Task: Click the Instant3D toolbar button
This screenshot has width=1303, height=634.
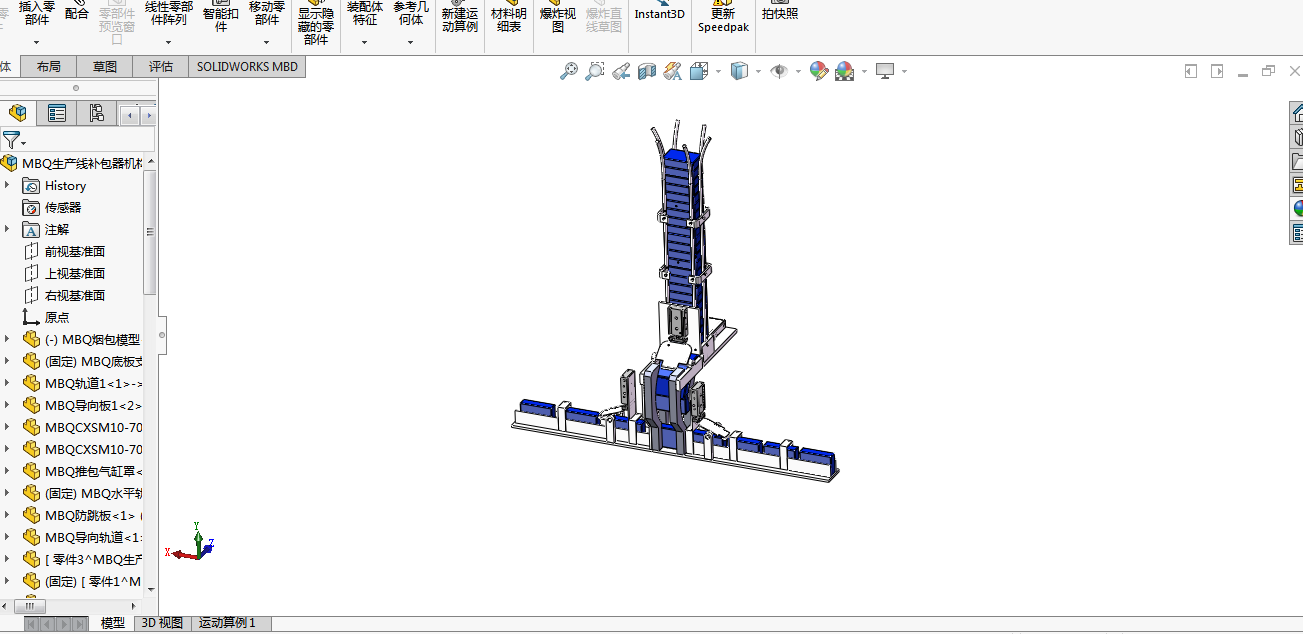Action: point(660,14)
